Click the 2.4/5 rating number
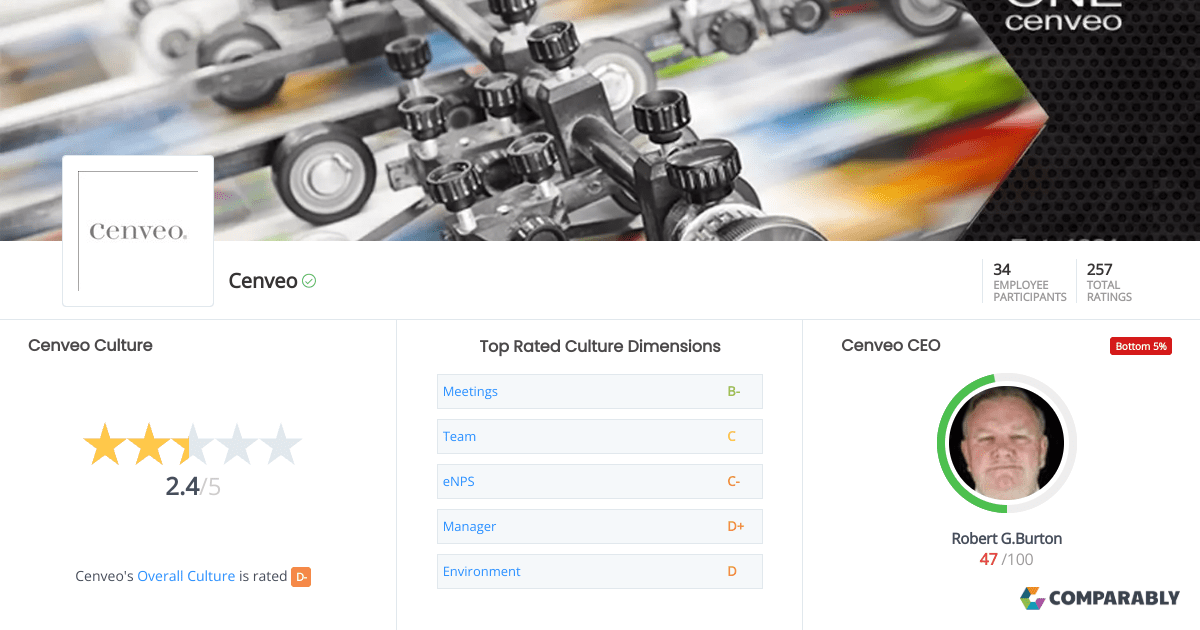 (193, 487)
